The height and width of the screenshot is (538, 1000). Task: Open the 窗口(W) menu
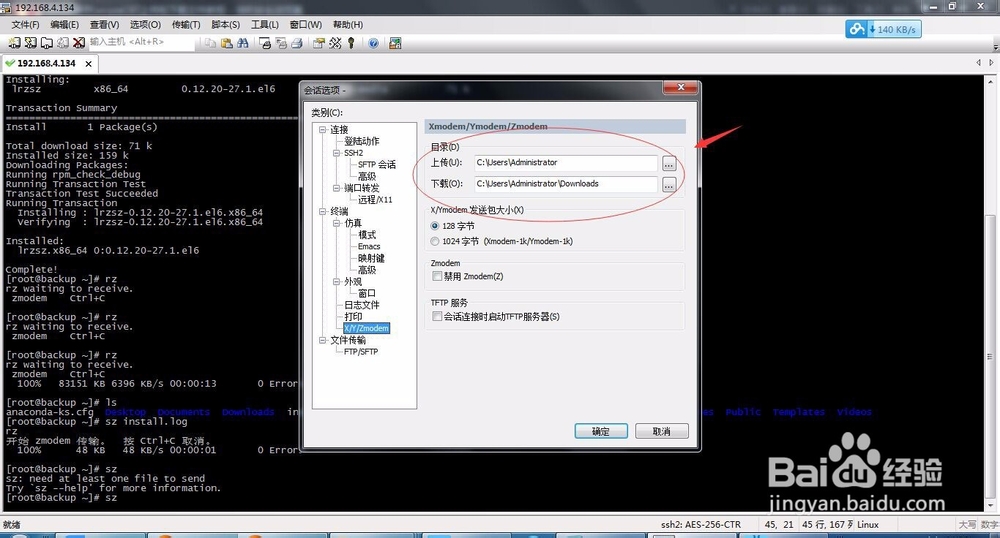tap(305, 25)
